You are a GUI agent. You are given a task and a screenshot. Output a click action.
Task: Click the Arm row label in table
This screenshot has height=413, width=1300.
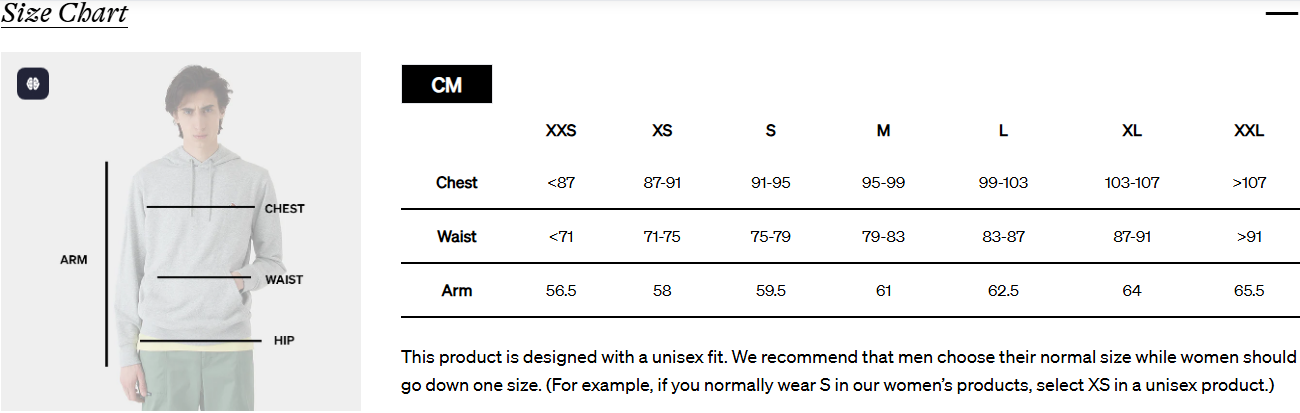[x=457, y=291]
